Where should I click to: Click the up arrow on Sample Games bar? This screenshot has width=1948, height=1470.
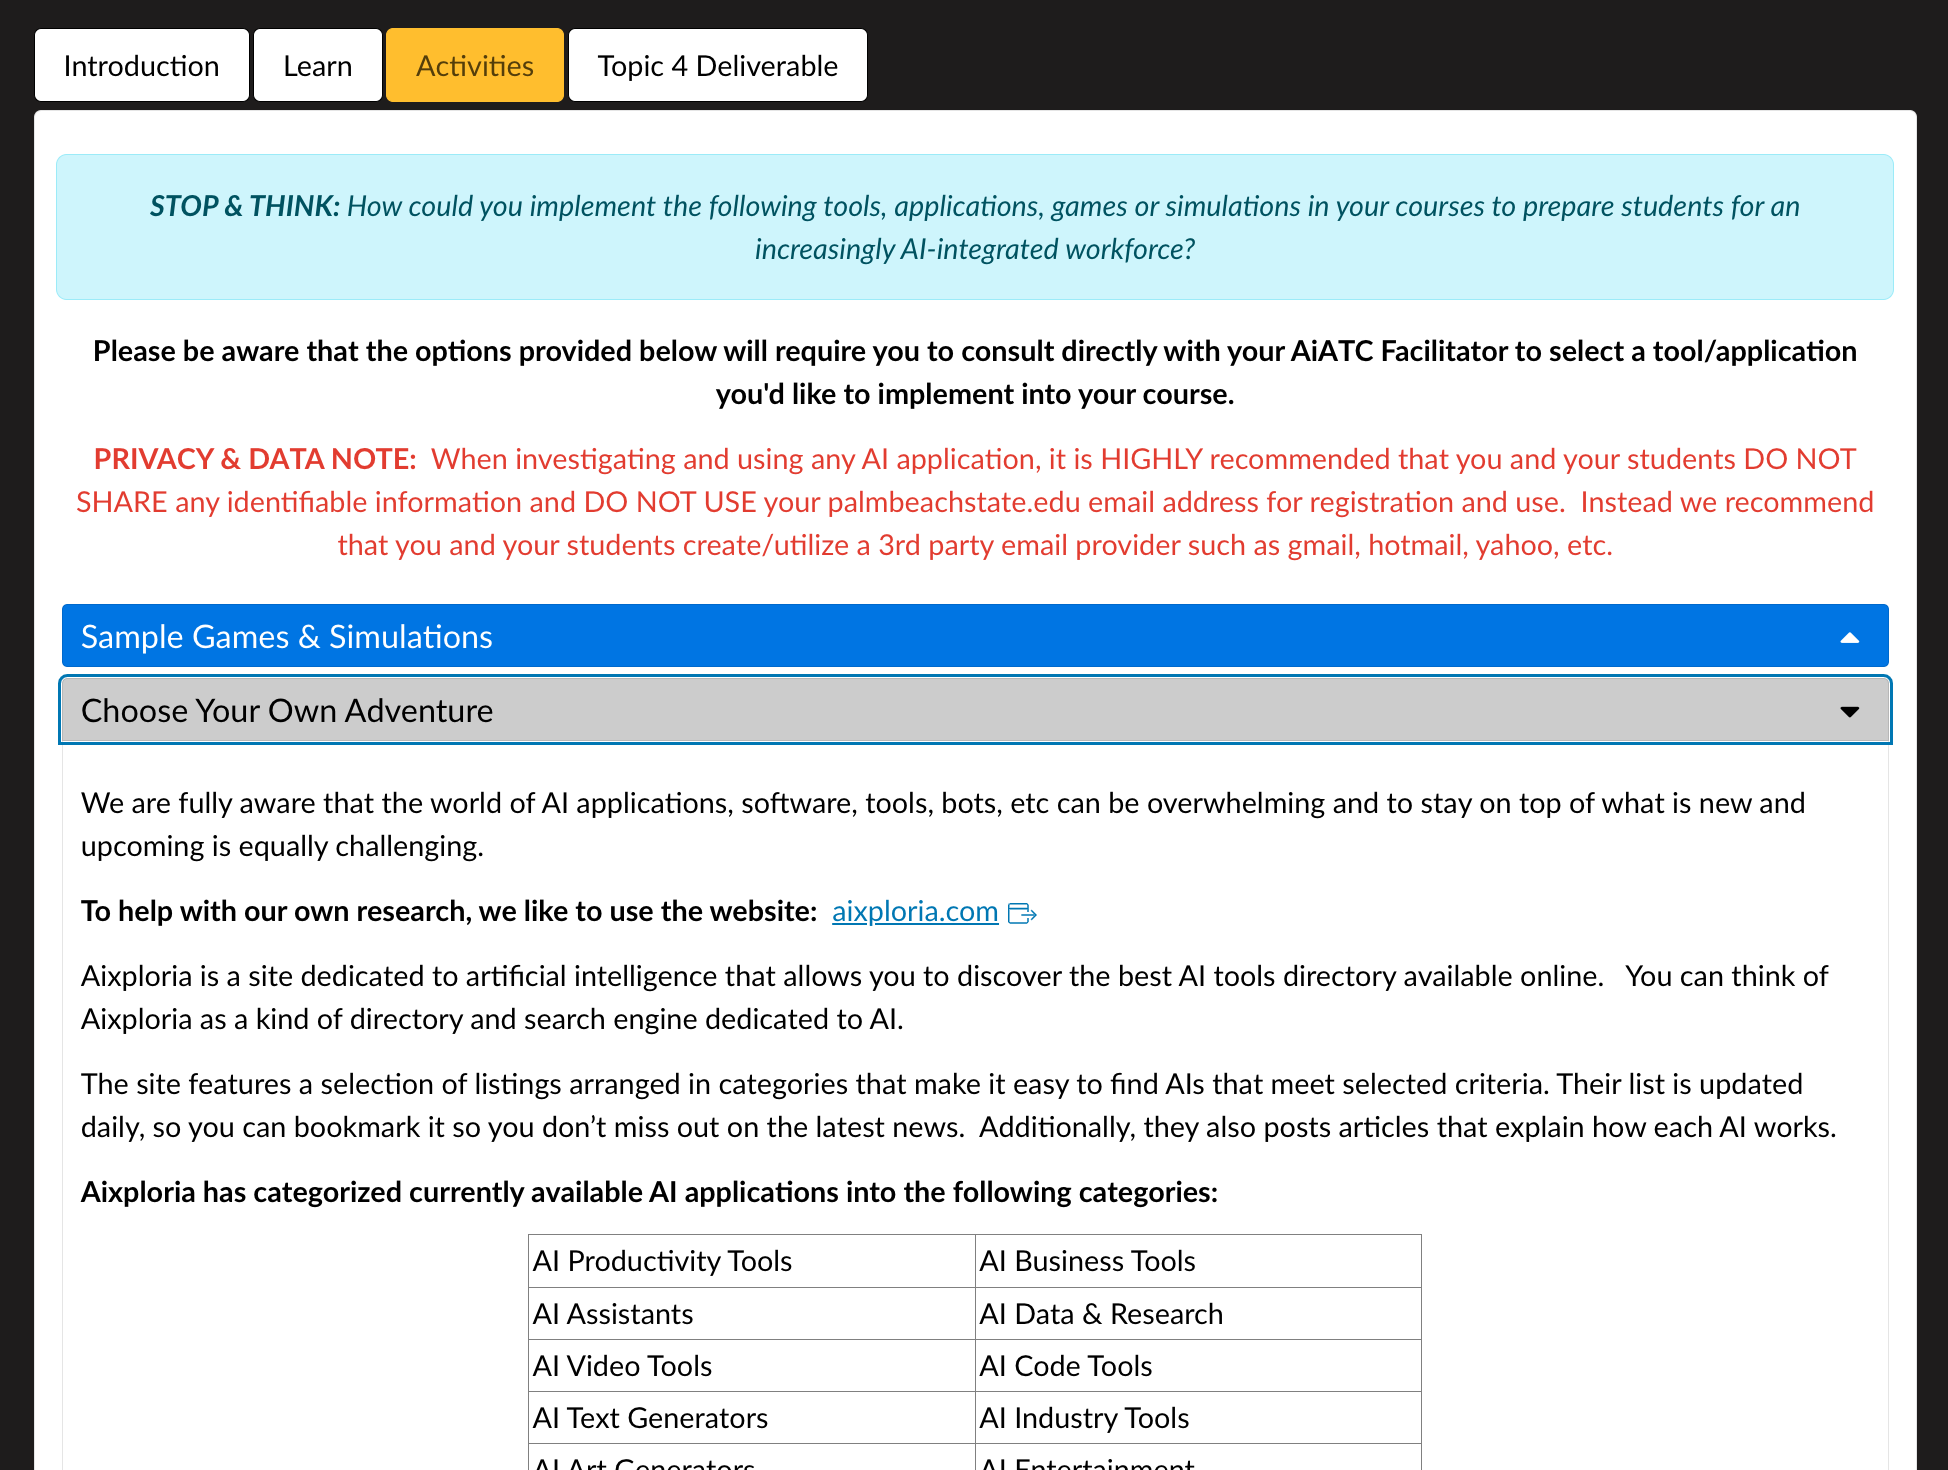[1849, 638]
